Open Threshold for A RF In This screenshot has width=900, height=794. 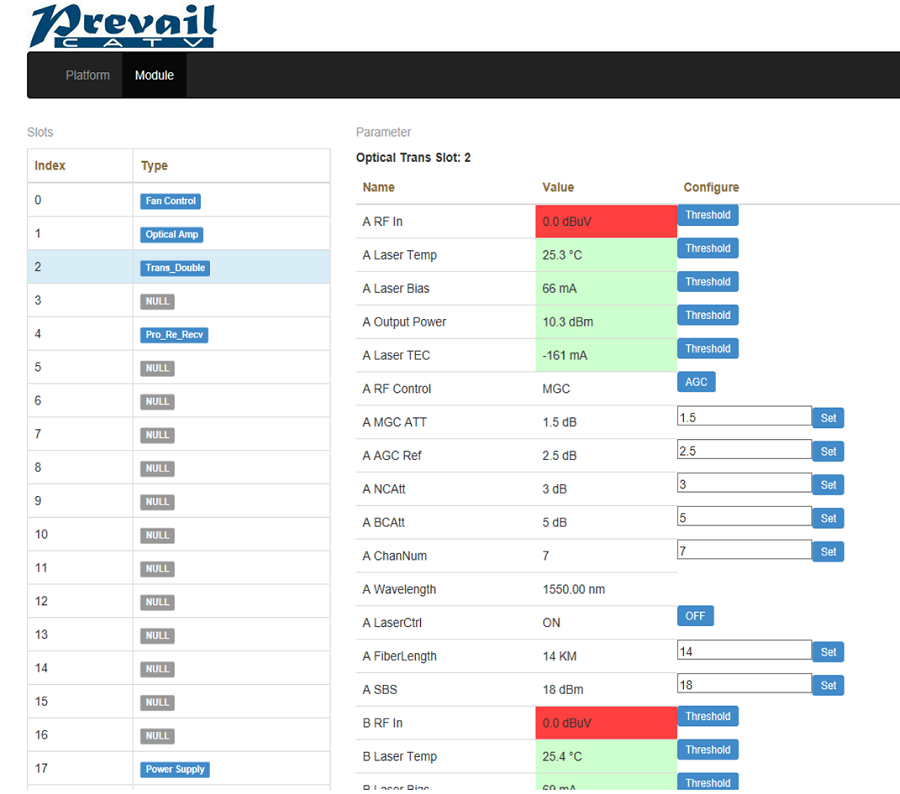707,215
